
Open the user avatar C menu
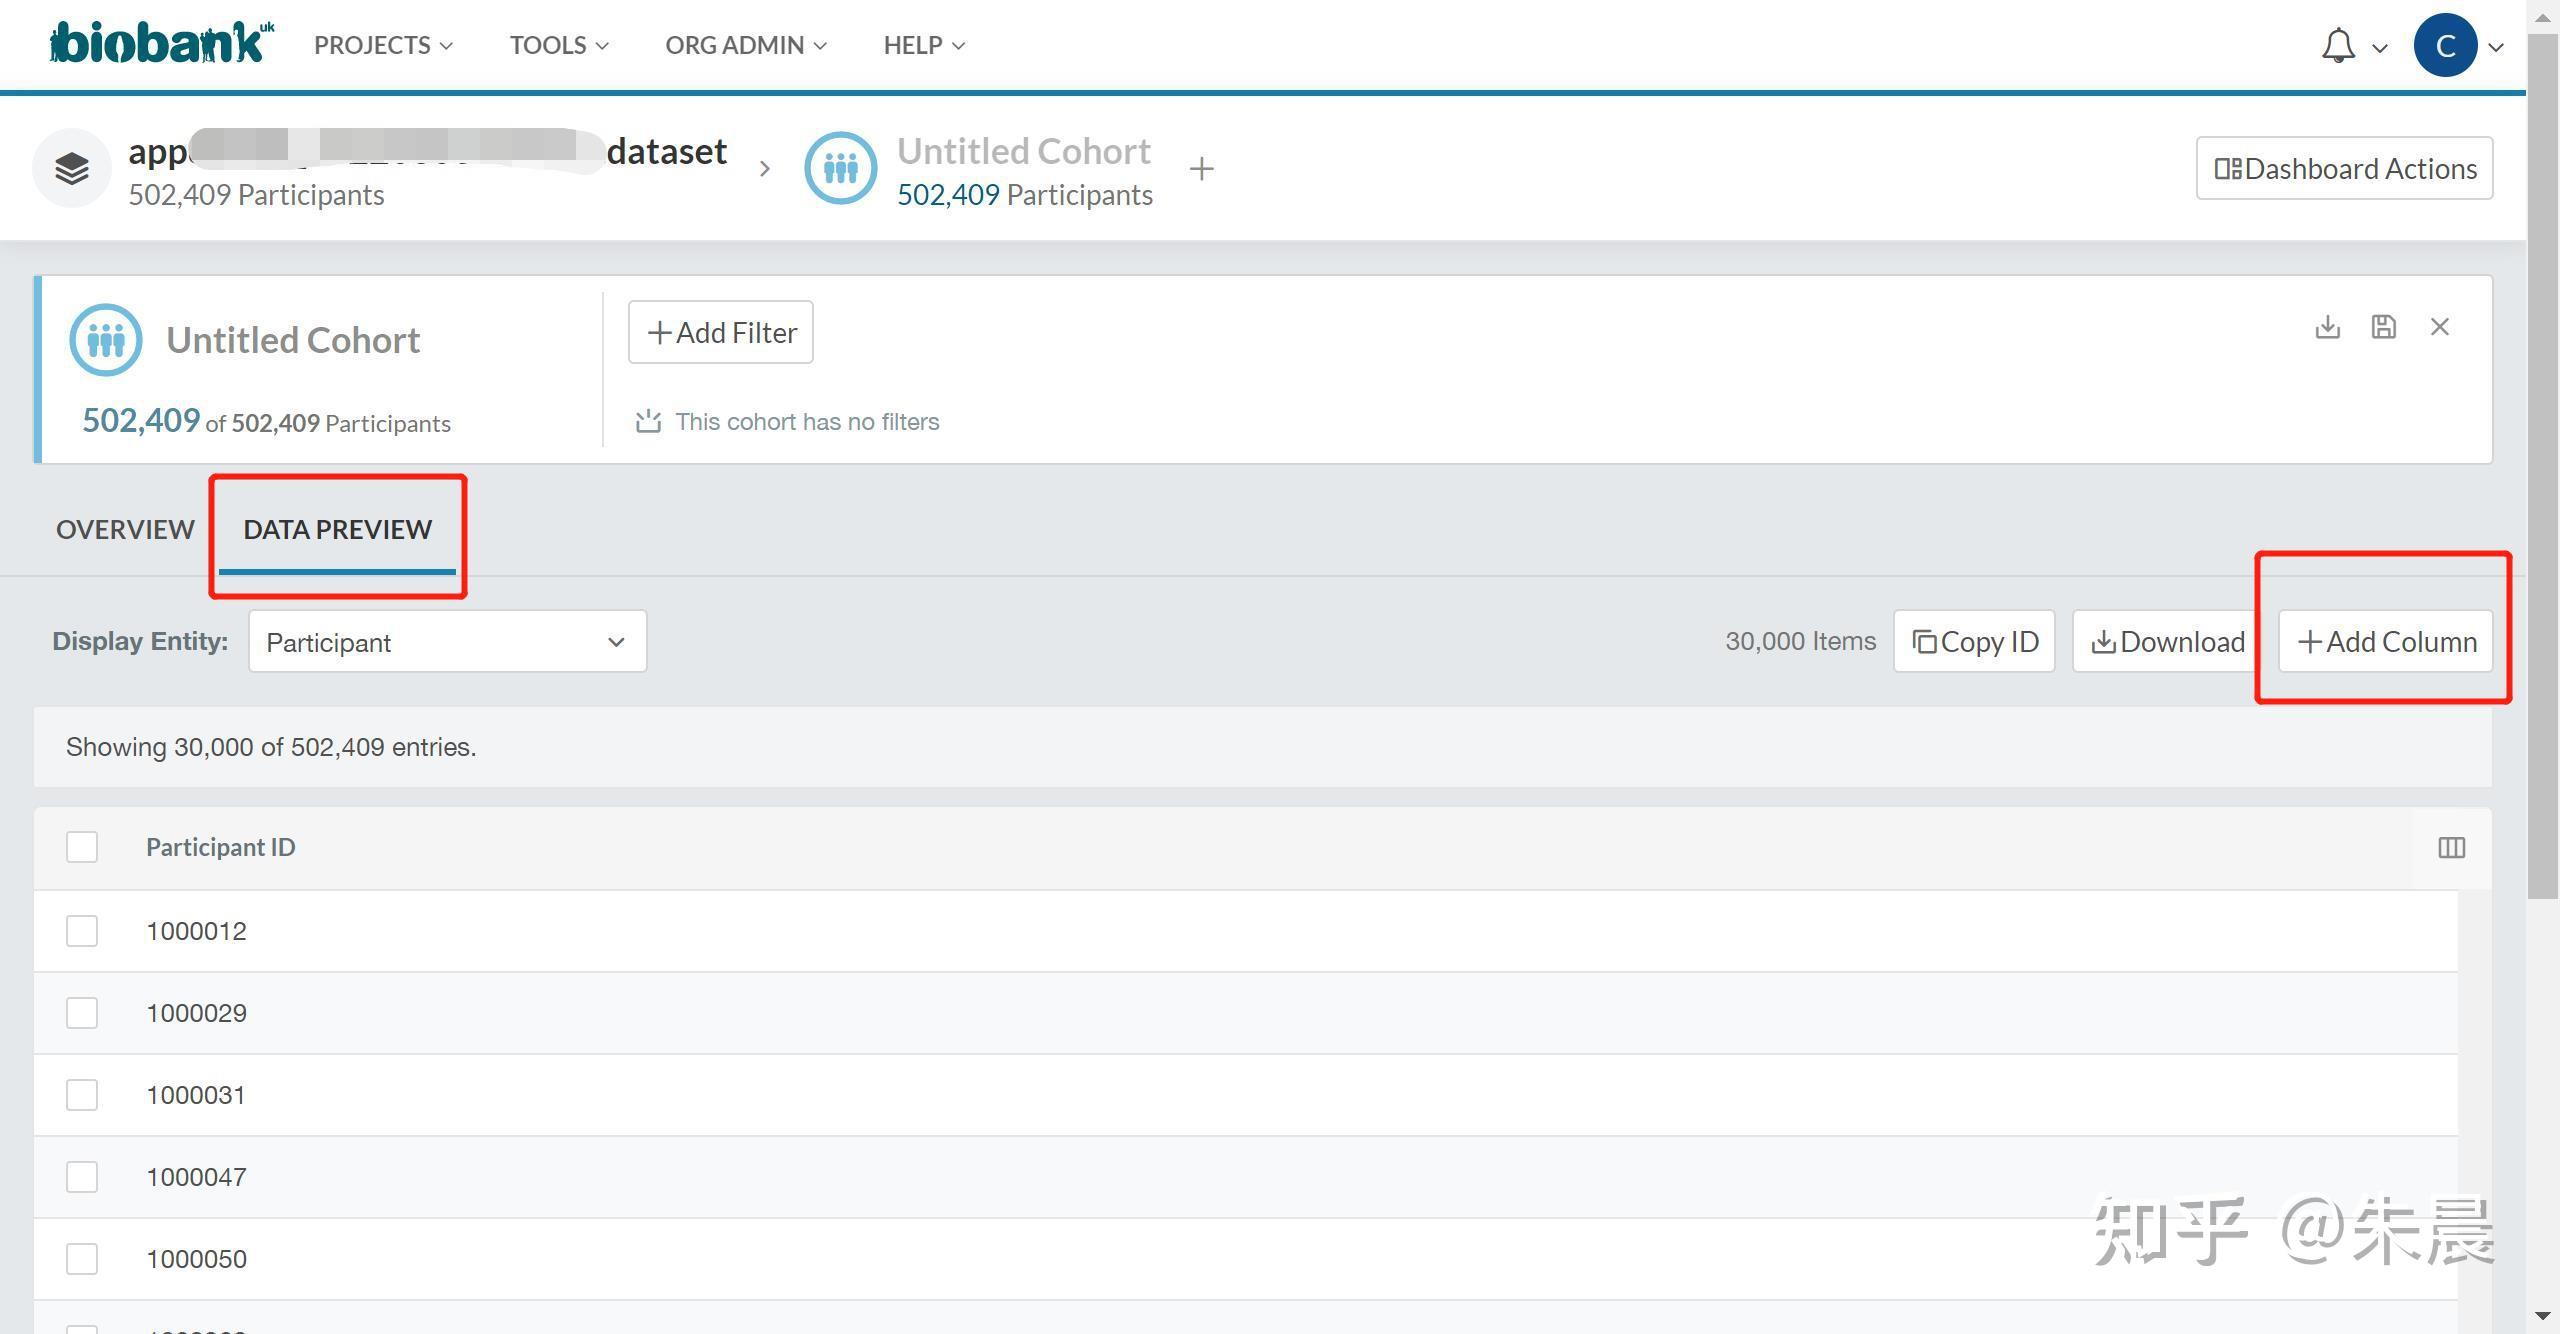tap(2445, 46)
